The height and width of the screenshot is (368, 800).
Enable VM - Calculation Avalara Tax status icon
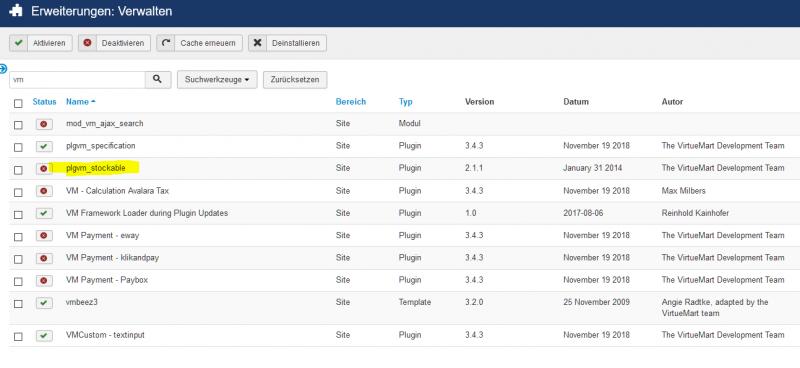click(x=44, y=191)
